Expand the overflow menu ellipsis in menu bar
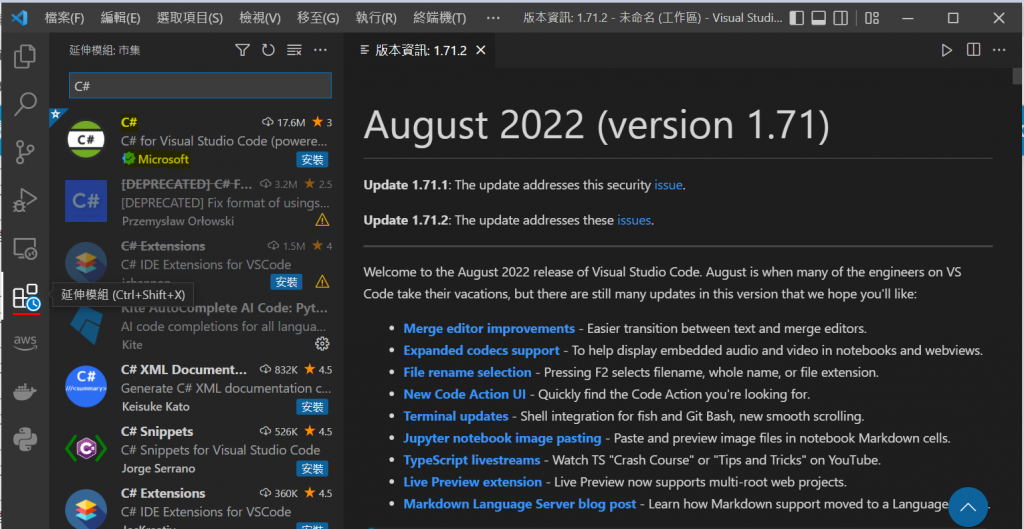This screenshot has height=529, width=1024. [x=493, y=18]
